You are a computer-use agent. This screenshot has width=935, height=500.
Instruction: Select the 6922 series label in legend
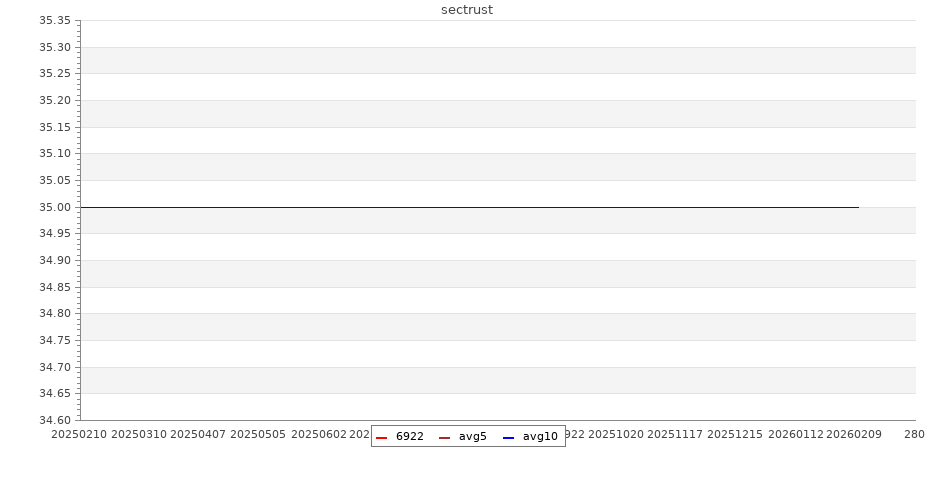[409, 437]
